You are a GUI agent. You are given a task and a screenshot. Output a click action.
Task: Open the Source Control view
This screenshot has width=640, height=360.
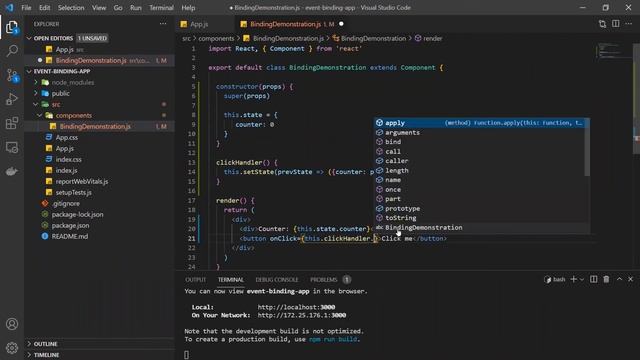(x=12, y=75)
